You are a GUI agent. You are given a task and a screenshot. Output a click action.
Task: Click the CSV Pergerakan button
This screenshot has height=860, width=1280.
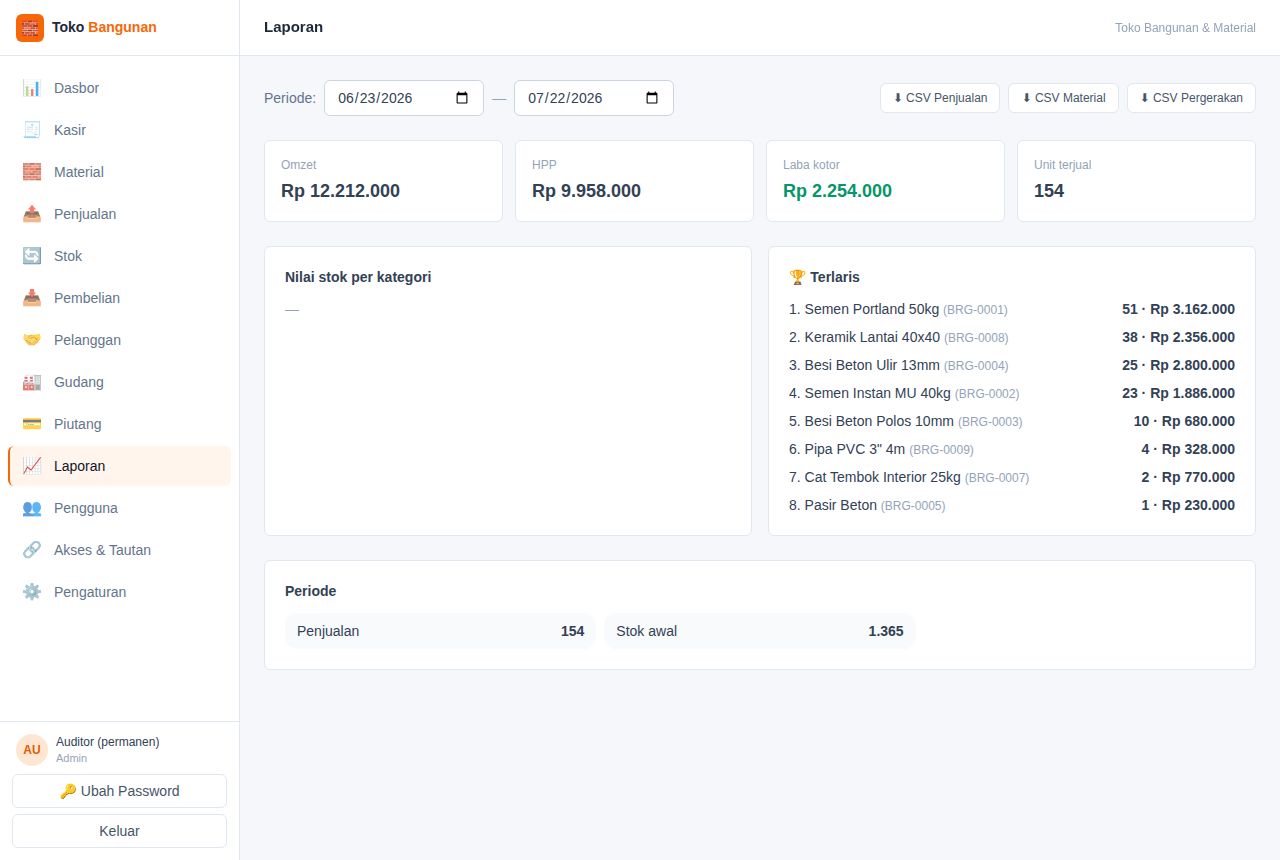1191,98
